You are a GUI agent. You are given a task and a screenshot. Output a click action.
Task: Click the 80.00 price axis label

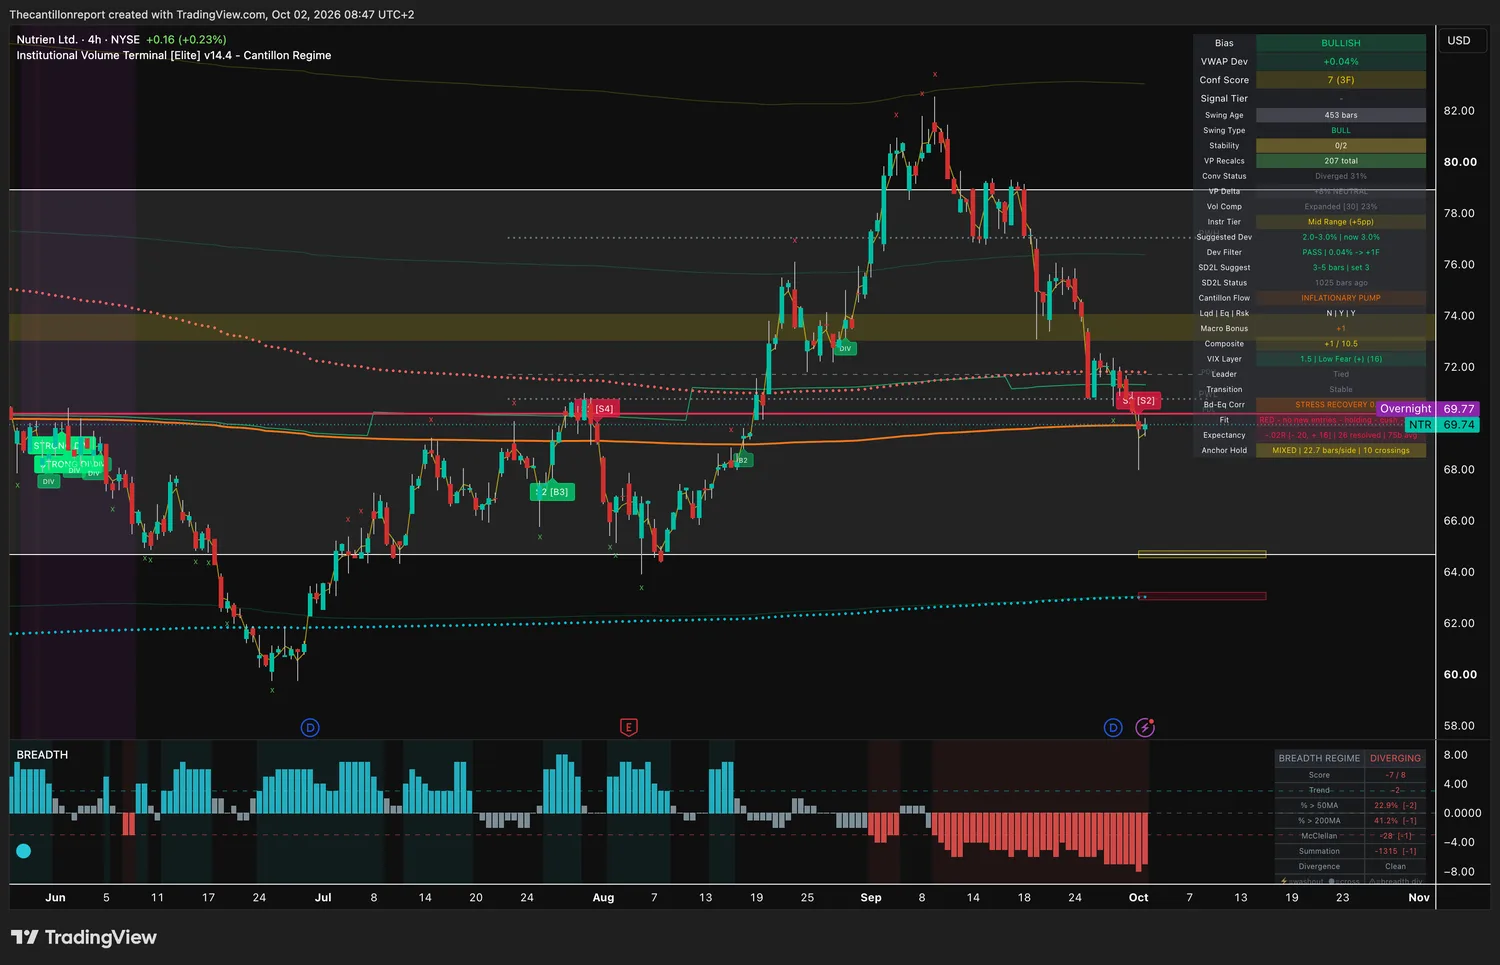click(1459, 162)
